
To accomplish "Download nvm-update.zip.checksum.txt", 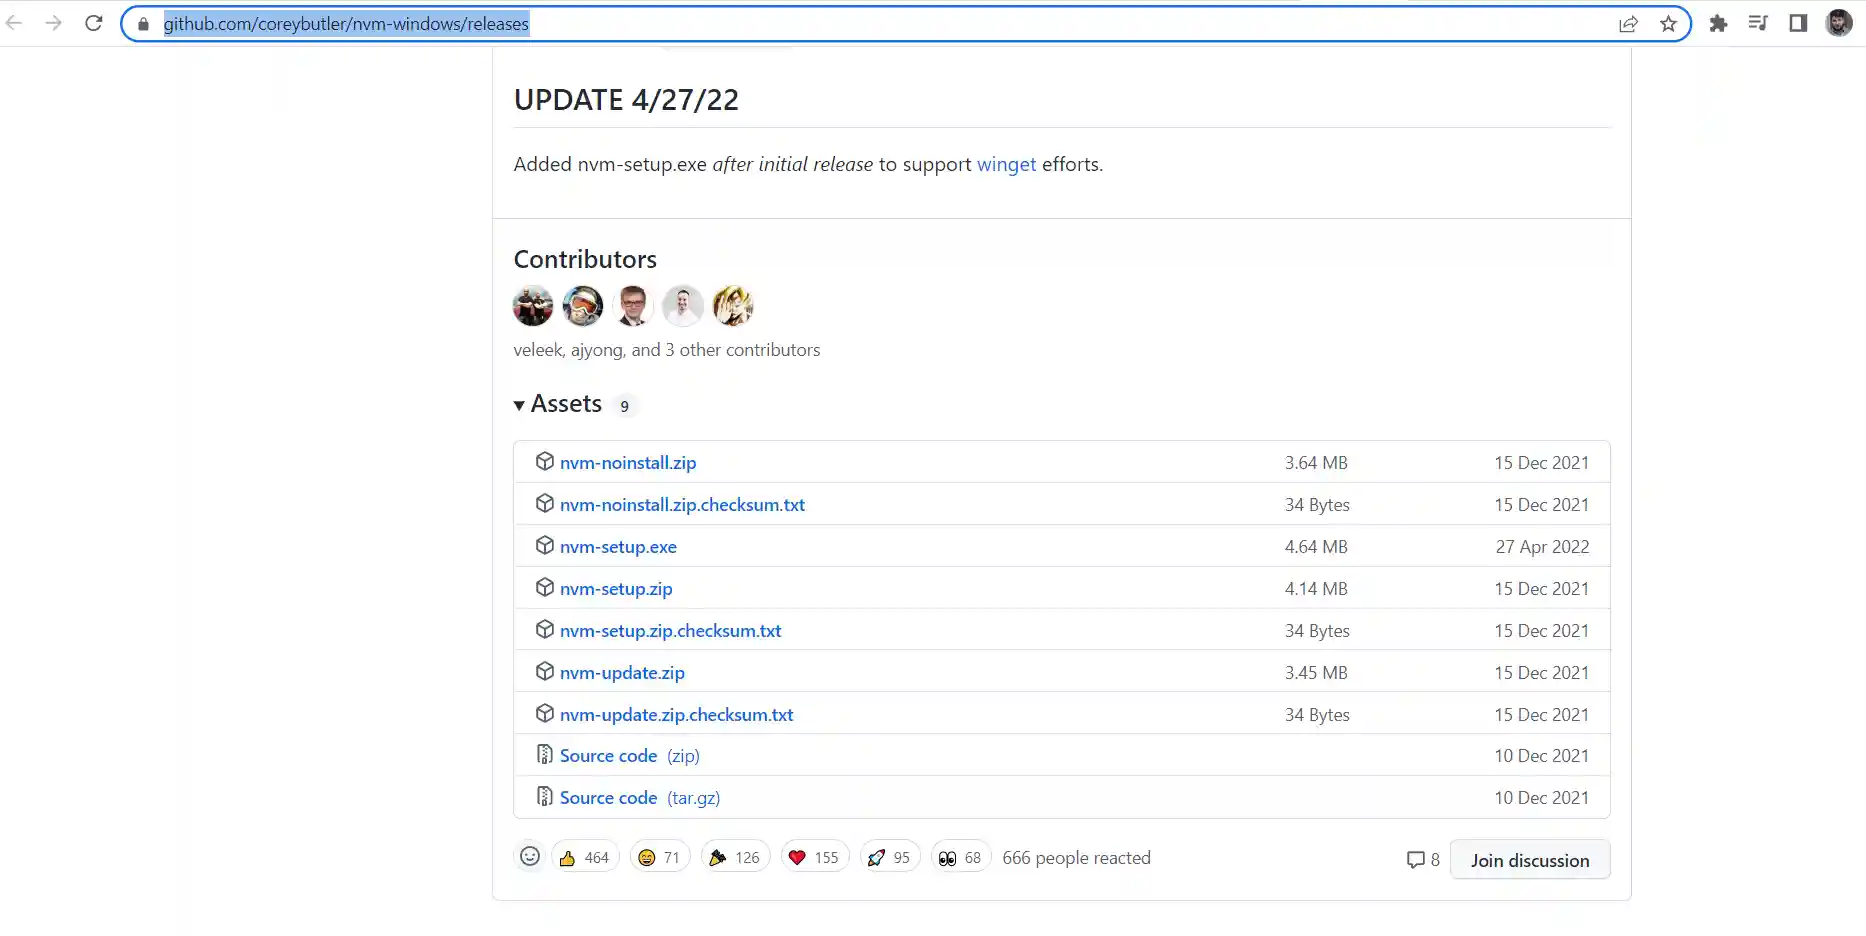I will coord(676,715).
